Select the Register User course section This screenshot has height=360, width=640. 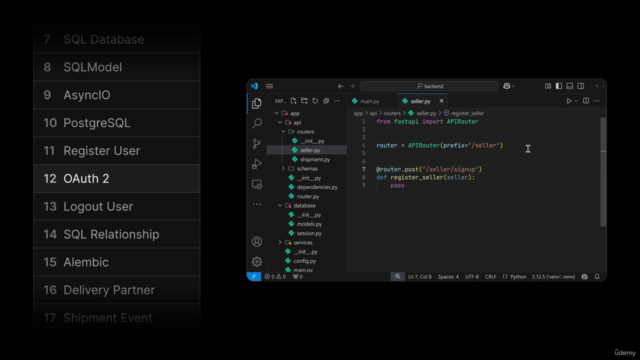[x=117, y=151]
